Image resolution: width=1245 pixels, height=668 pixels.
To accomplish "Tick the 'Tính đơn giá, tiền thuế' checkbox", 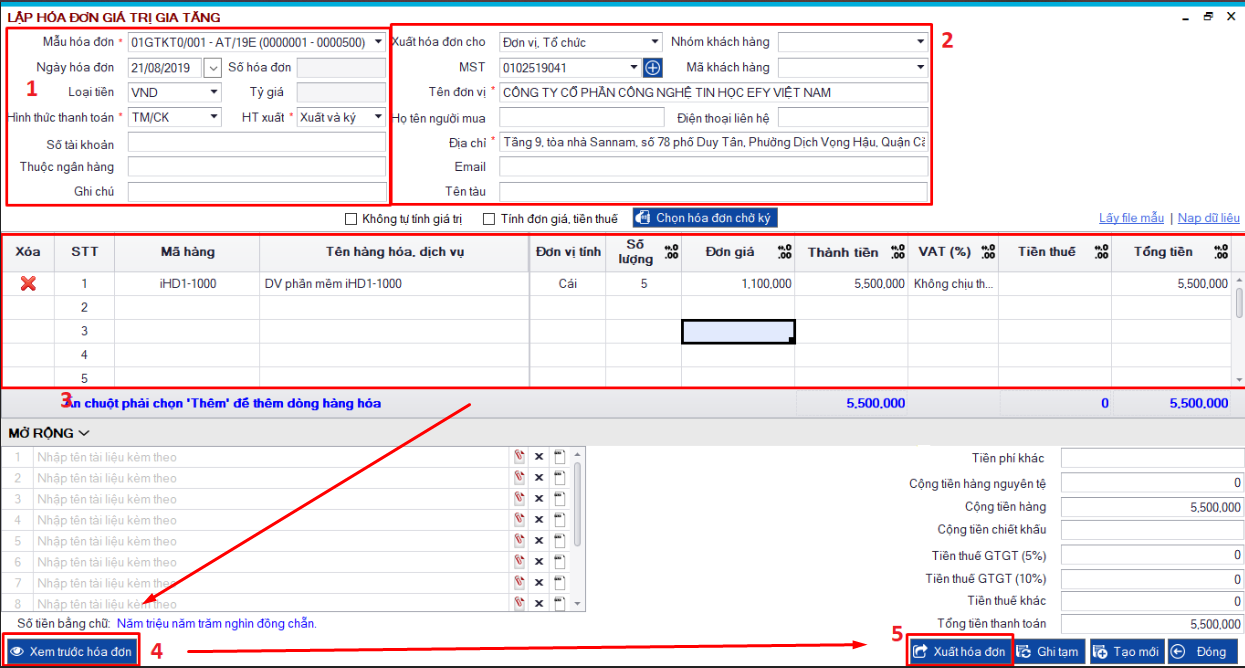I will click(x=489, y=219).
